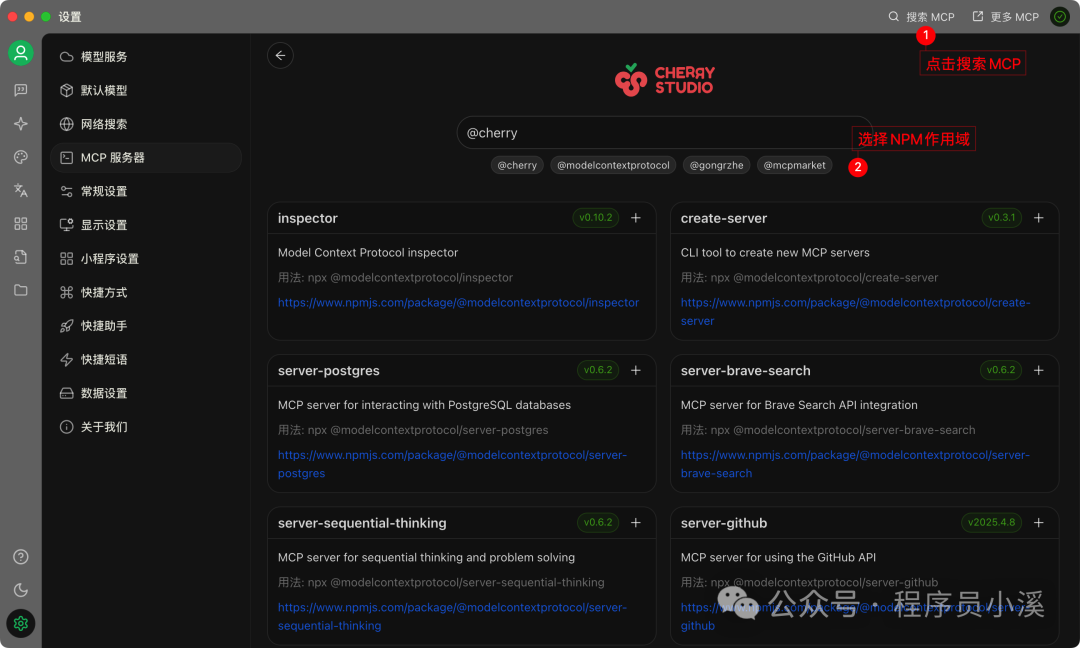Open the chat assistant sidebar icon

coord(20,90)
